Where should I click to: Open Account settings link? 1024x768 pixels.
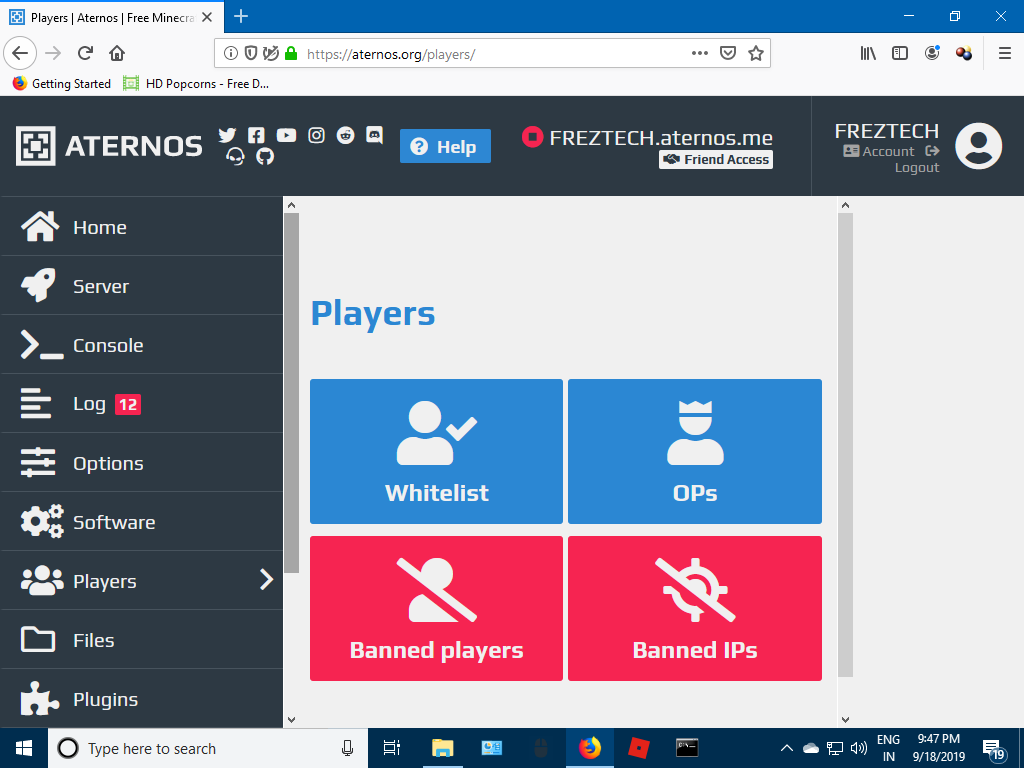click(x=879, y=152)
